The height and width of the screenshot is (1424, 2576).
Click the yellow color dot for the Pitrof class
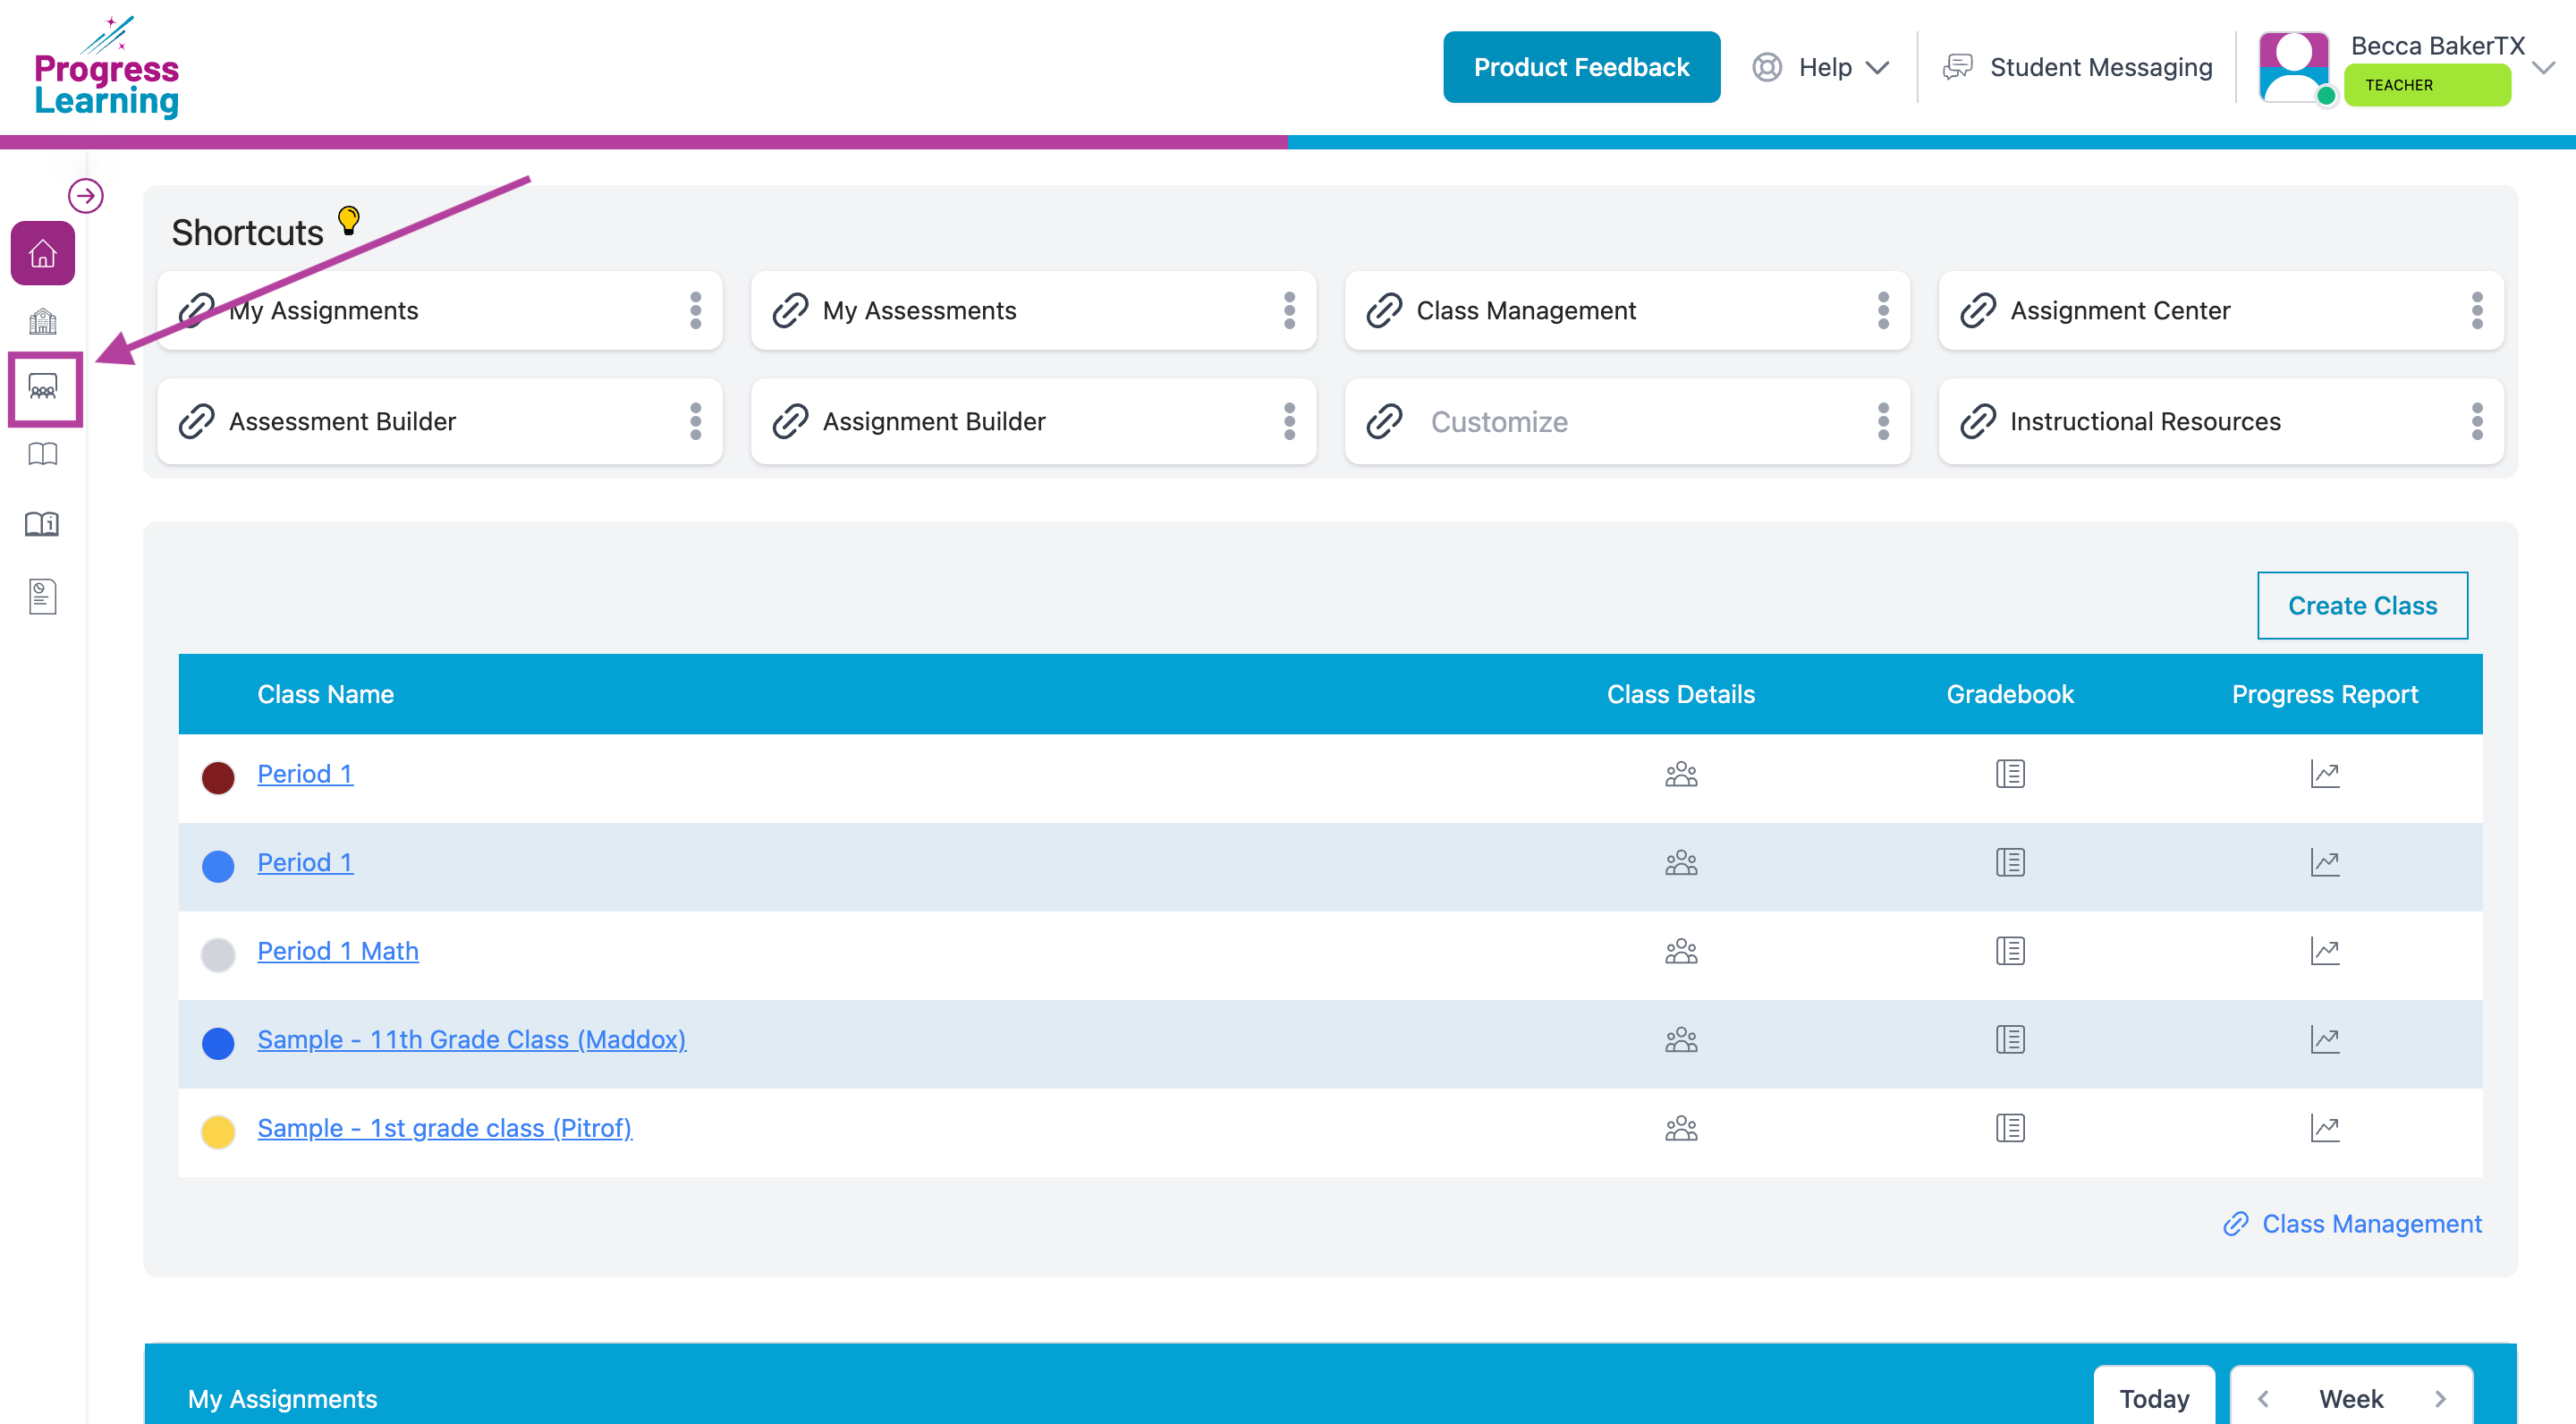click(218, 1132)
